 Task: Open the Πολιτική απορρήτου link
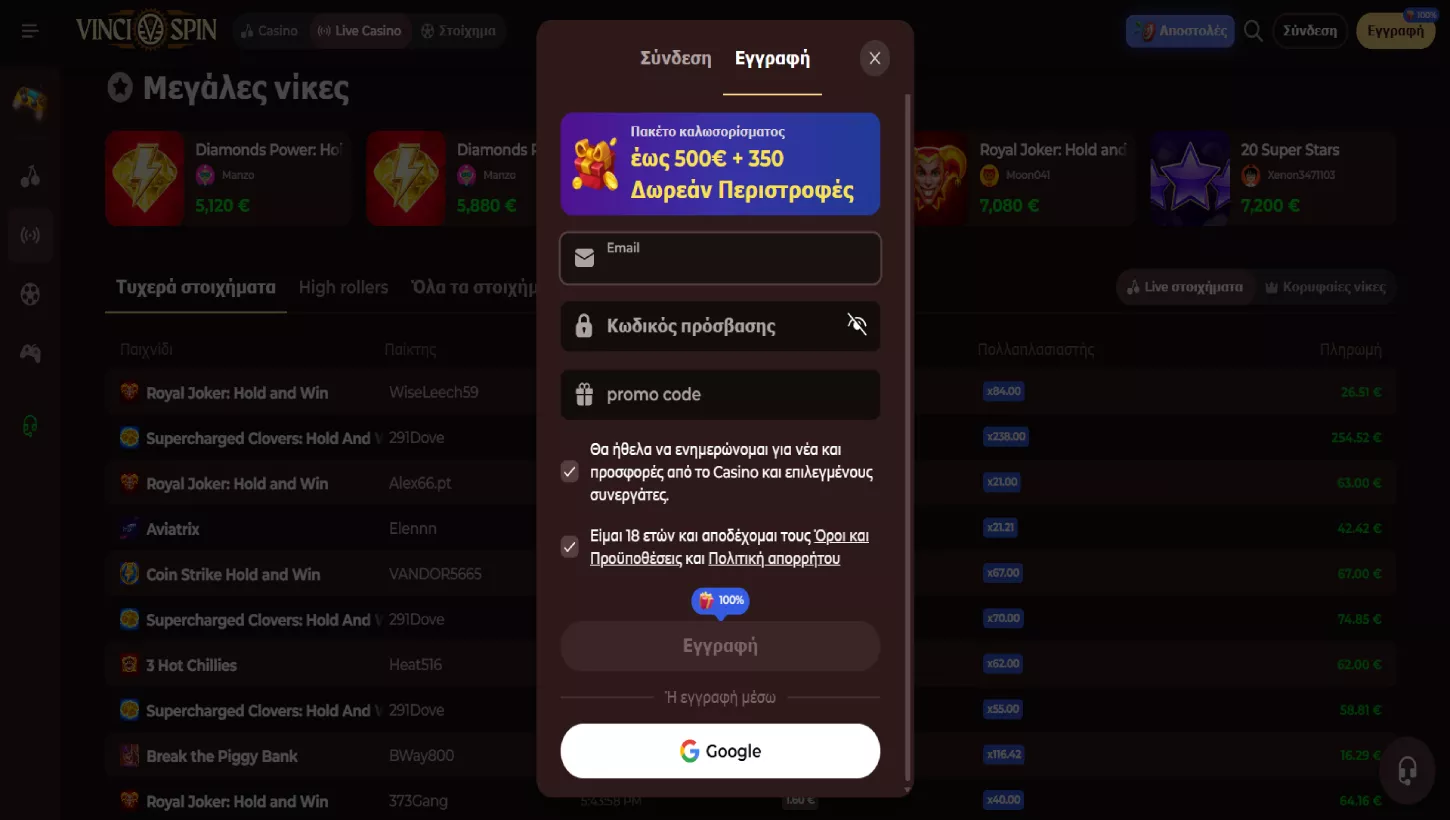tap(774, 559)
